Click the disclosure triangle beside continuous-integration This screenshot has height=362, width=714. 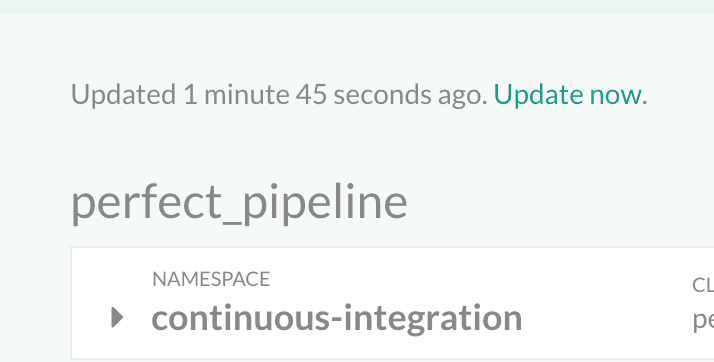coord(117,317)
